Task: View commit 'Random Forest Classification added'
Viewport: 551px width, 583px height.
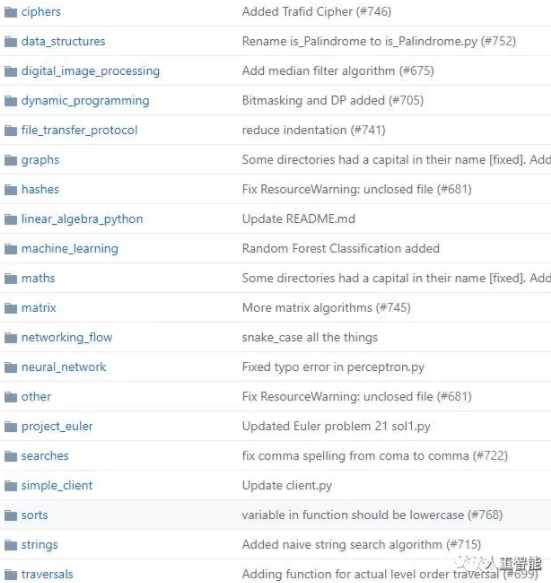Action: tap(341, 248)
